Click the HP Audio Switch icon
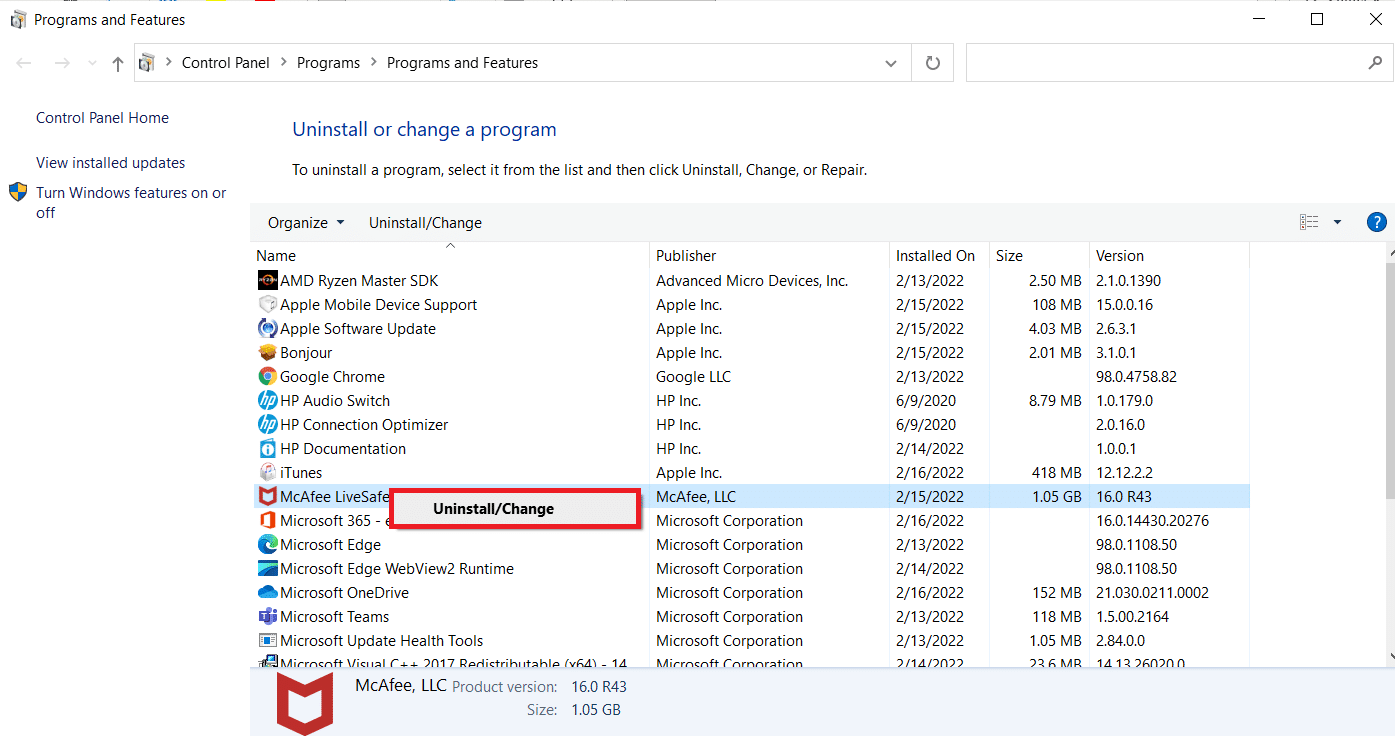The width and height of the screenshot is (1395, 736). [x=267, y=401]
